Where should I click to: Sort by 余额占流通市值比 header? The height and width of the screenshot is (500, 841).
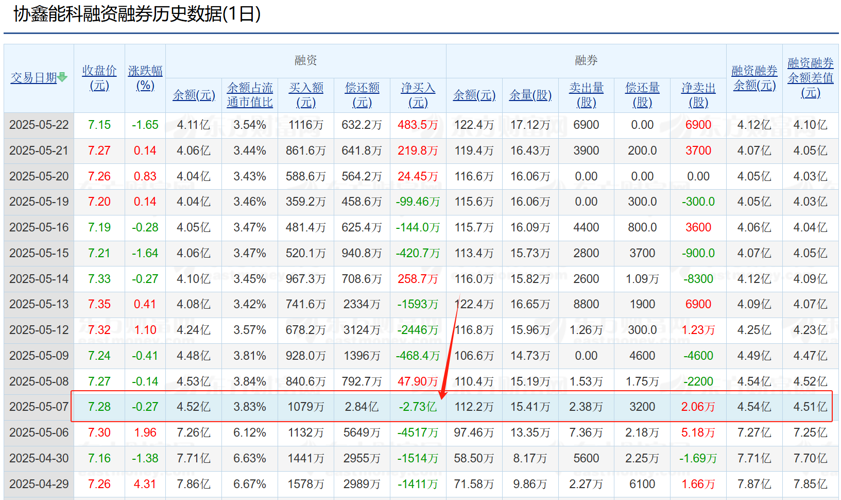pos(250,94)
